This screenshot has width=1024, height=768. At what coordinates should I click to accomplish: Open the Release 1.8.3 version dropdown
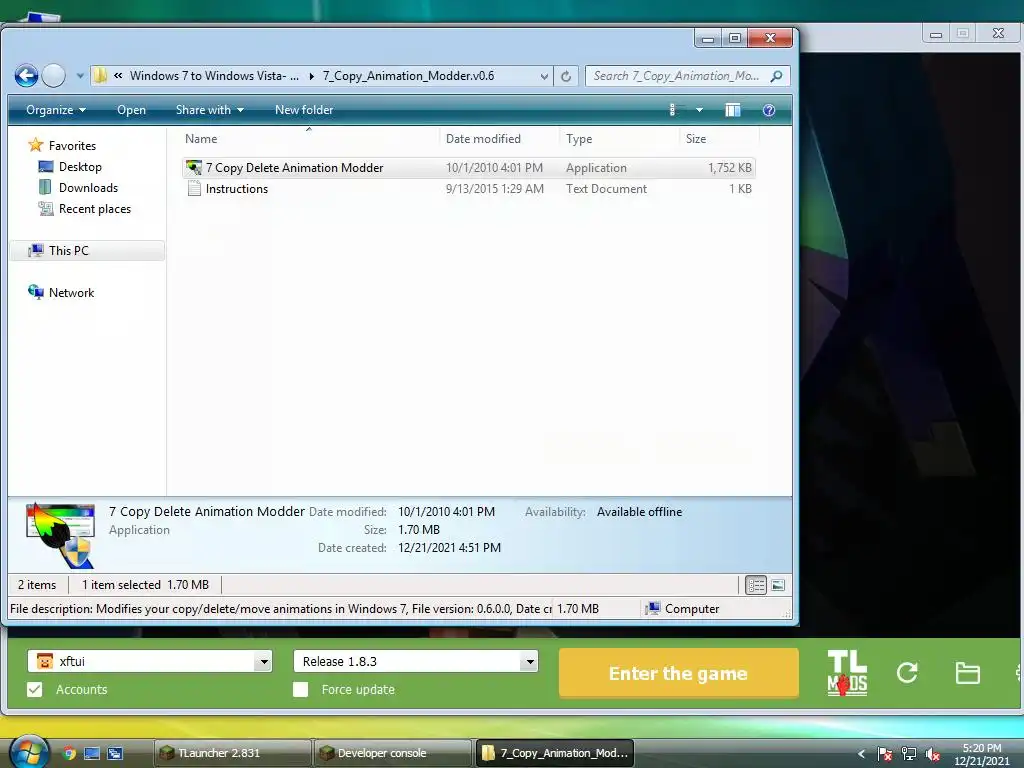click(x=529, y=662)
